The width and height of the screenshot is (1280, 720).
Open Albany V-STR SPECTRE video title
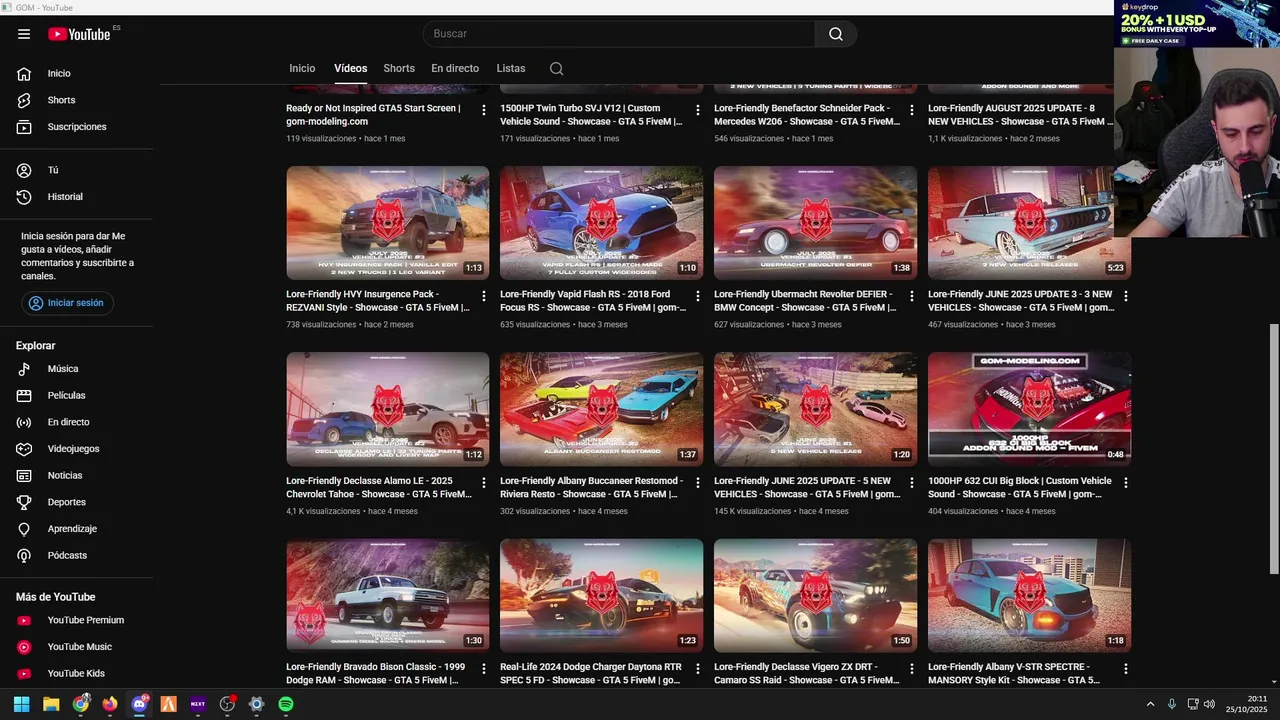1014,673
